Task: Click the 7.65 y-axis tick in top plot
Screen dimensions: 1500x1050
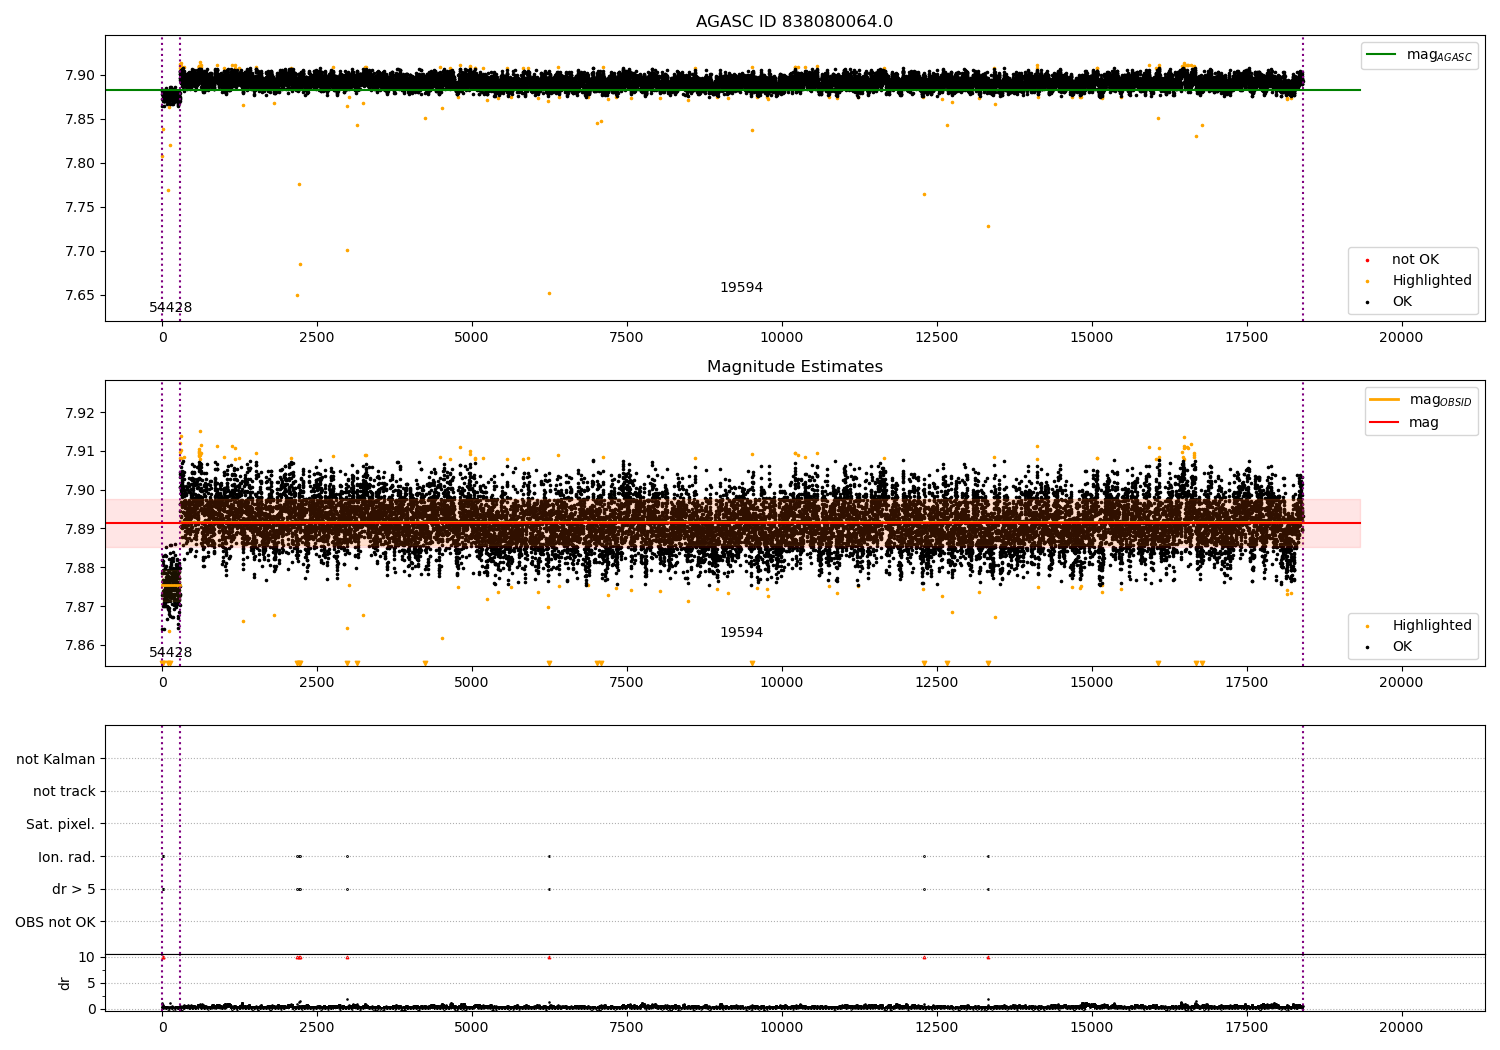Action: (x=79, y=296)
